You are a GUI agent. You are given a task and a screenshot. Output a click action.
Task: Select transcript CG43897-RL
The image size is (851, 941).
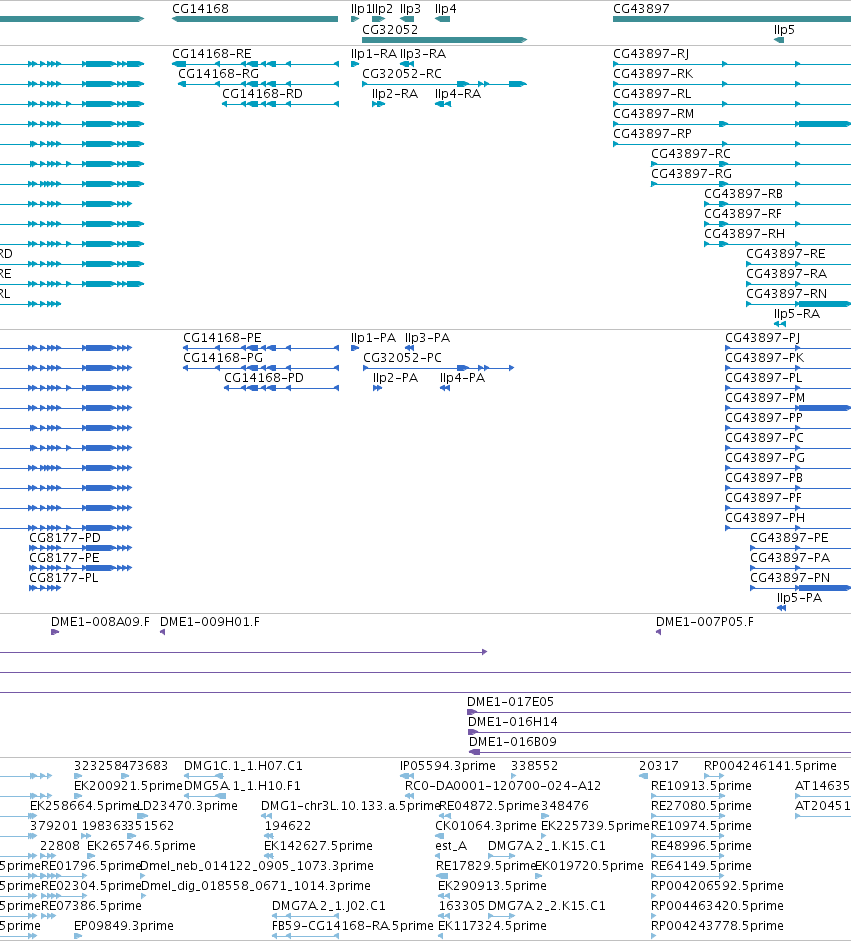[652, 94]
